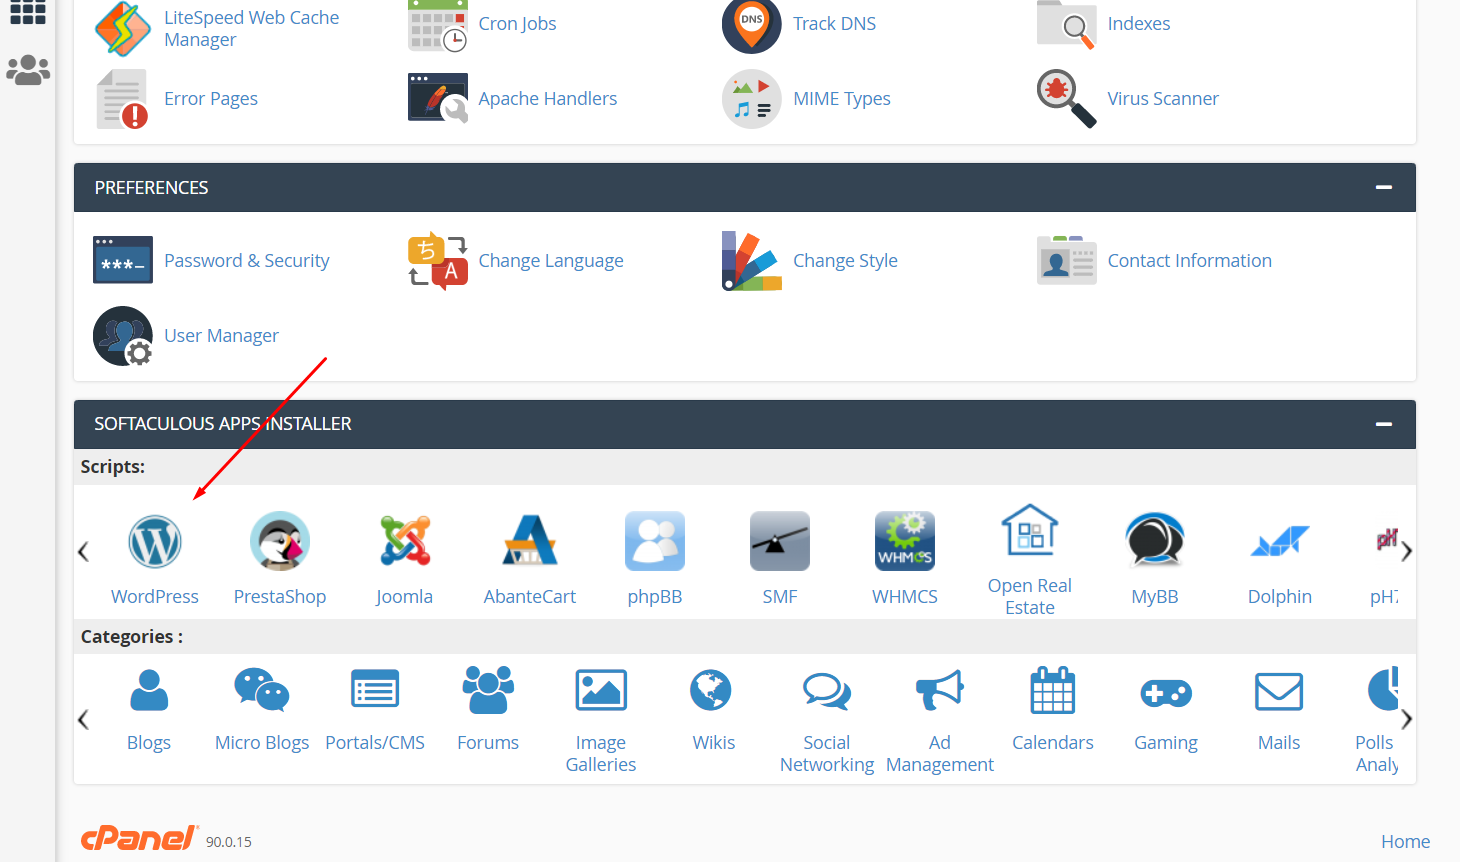Image resolution: width=1460 pixels, height=862 pixels.
Task: Open the Contact Information link
Action: [1189, 261]
